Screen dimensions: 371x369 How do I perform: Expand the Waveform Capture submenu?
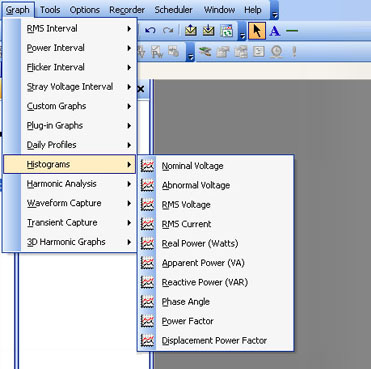pyautogui.click(x=70, y=203)
